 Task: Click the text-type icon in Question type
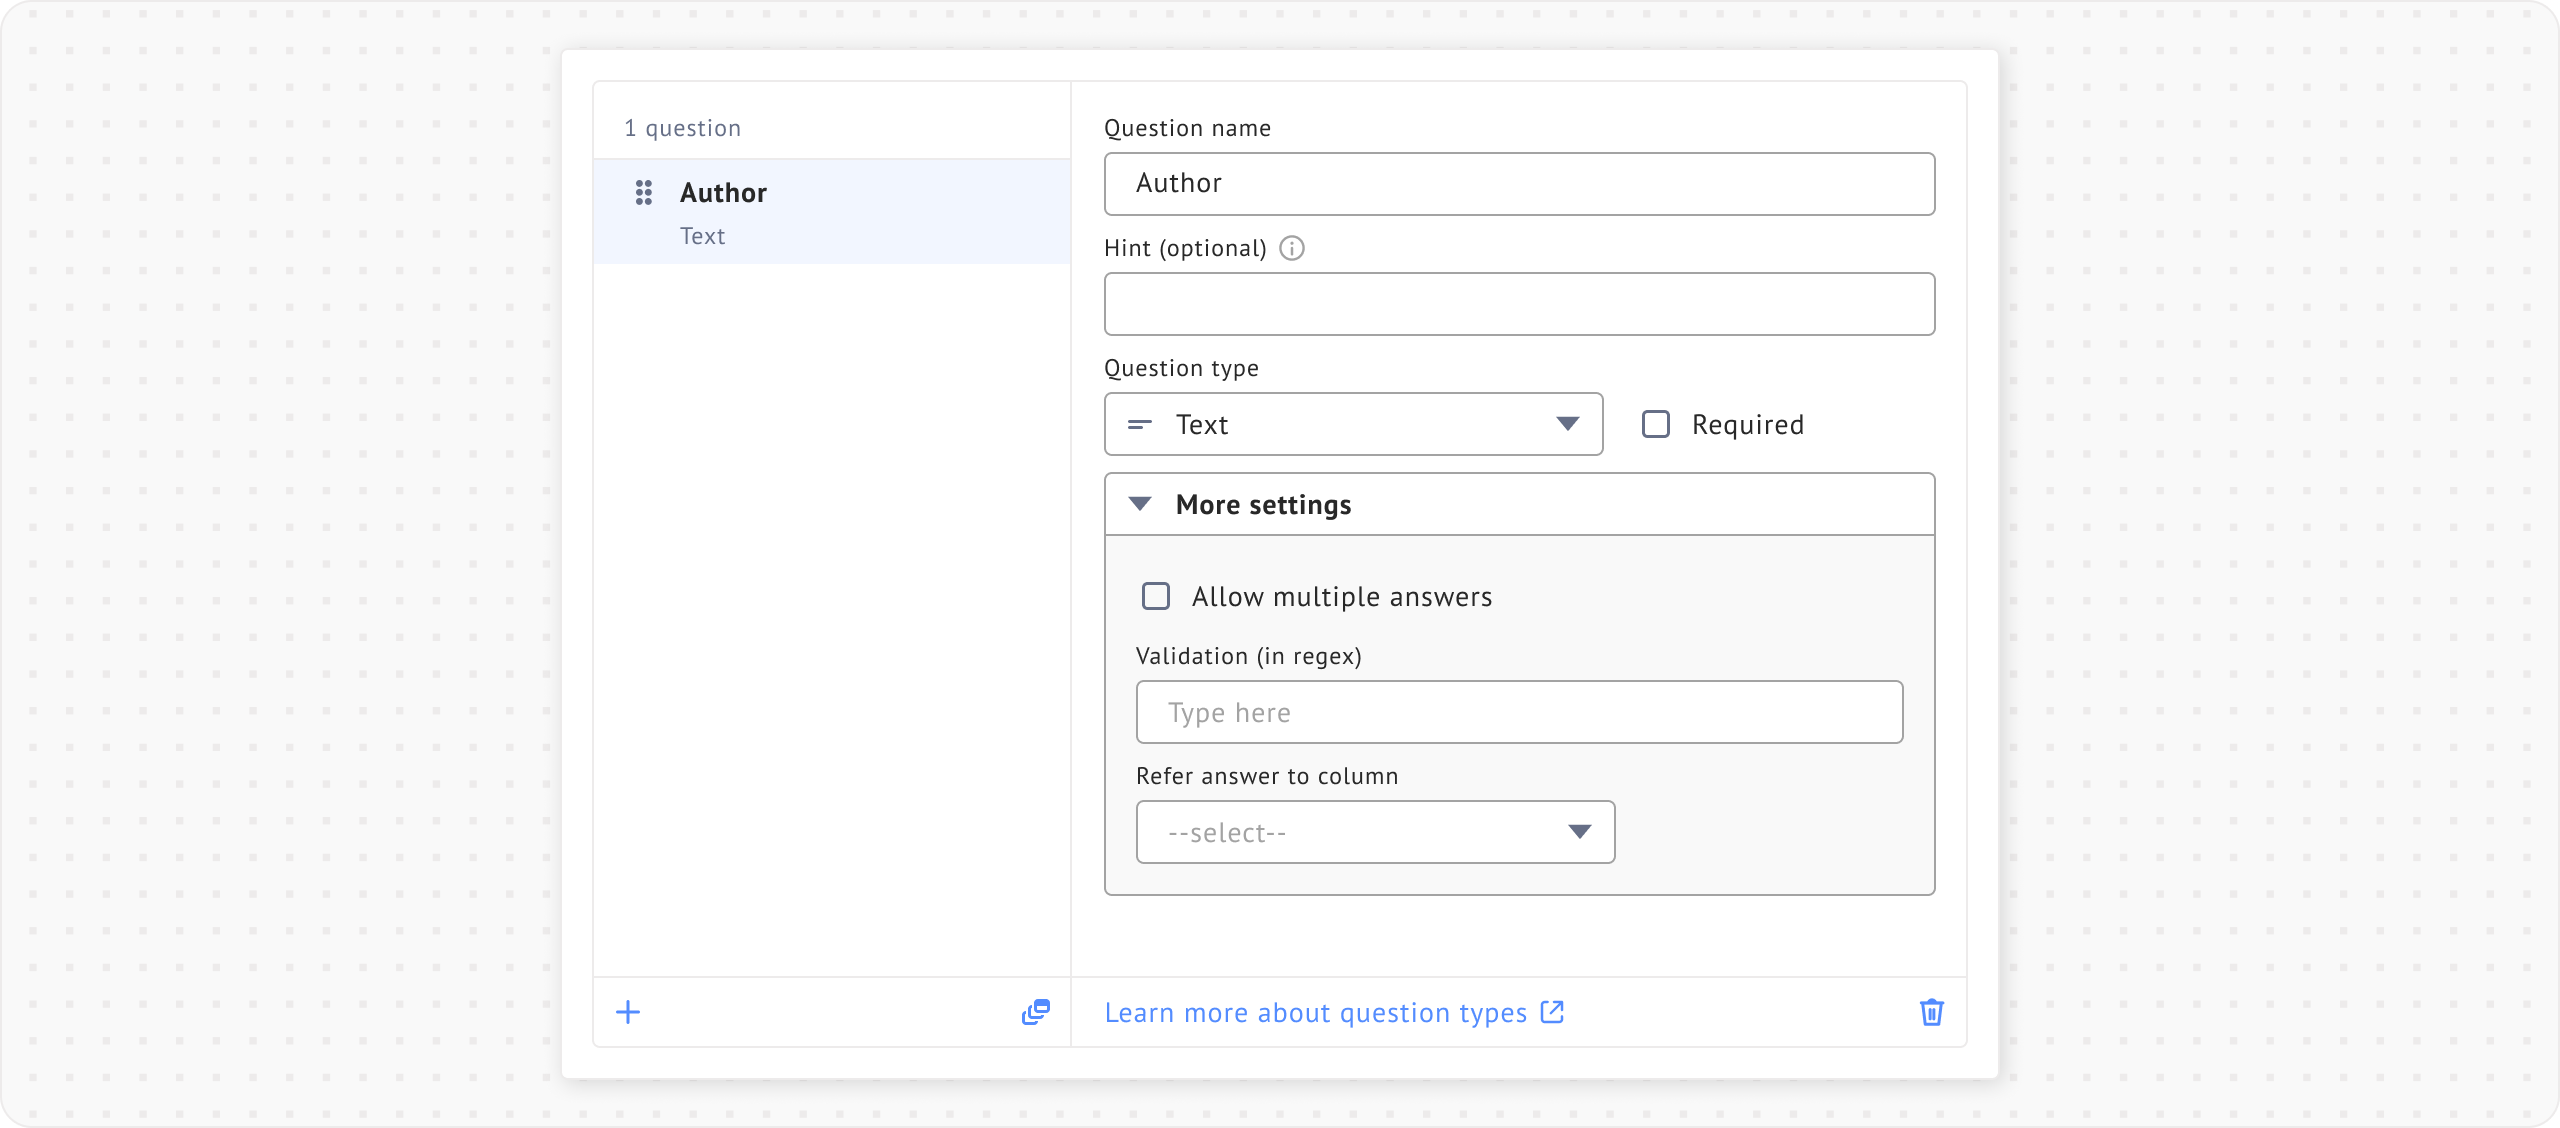tap(1139, 425)
